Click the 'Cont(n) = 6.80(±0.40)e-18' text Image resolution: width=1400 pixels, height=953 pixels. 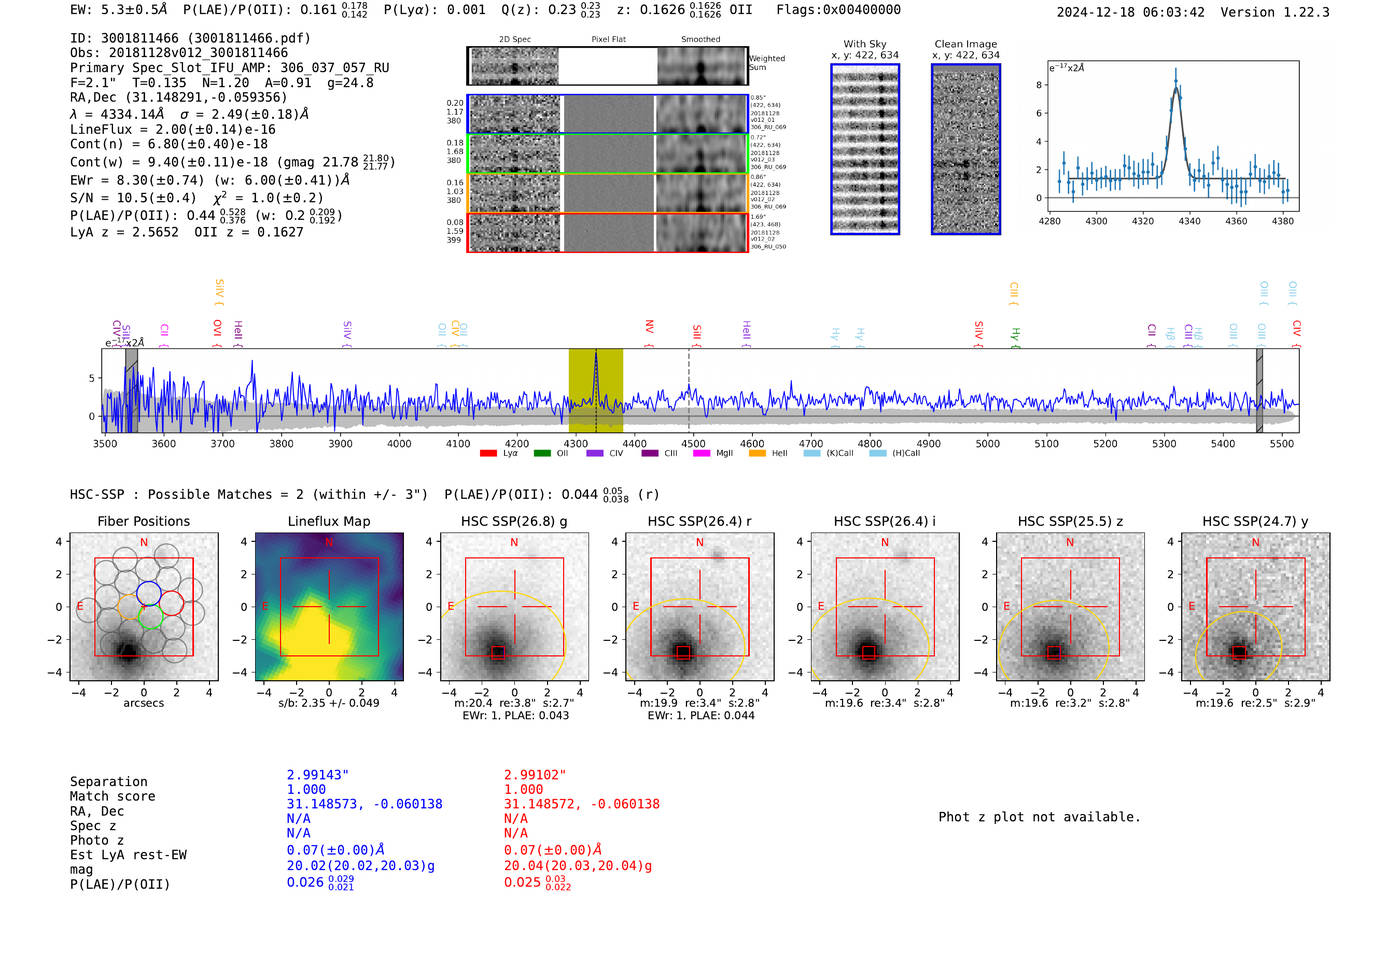tap(169, 145)
